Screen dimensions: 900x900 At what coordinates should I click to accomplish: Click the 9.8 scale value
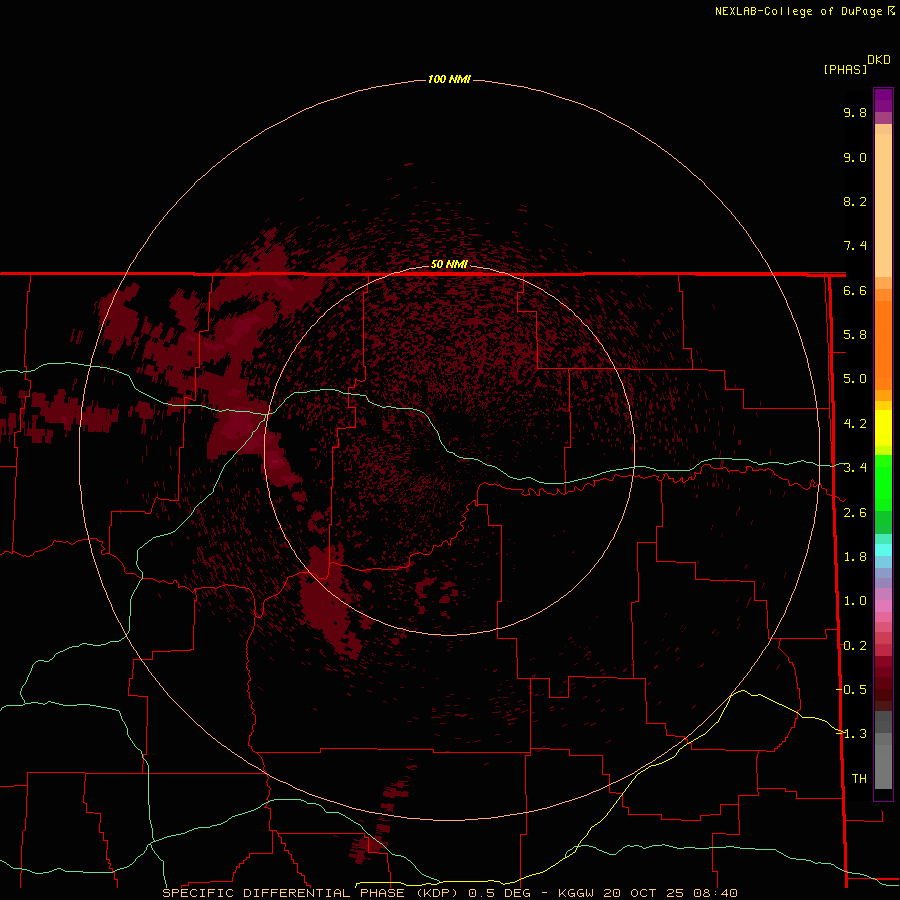coord(855,112)
